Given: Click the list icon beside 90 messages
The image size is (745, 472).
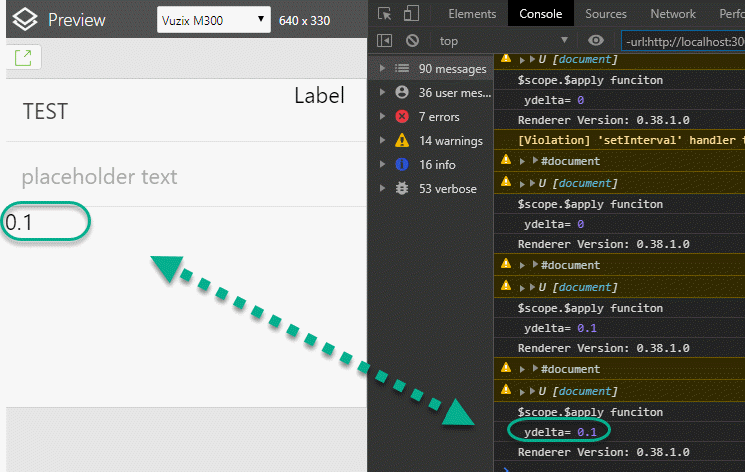Looking at the screenshot, I should coord(402,68).
